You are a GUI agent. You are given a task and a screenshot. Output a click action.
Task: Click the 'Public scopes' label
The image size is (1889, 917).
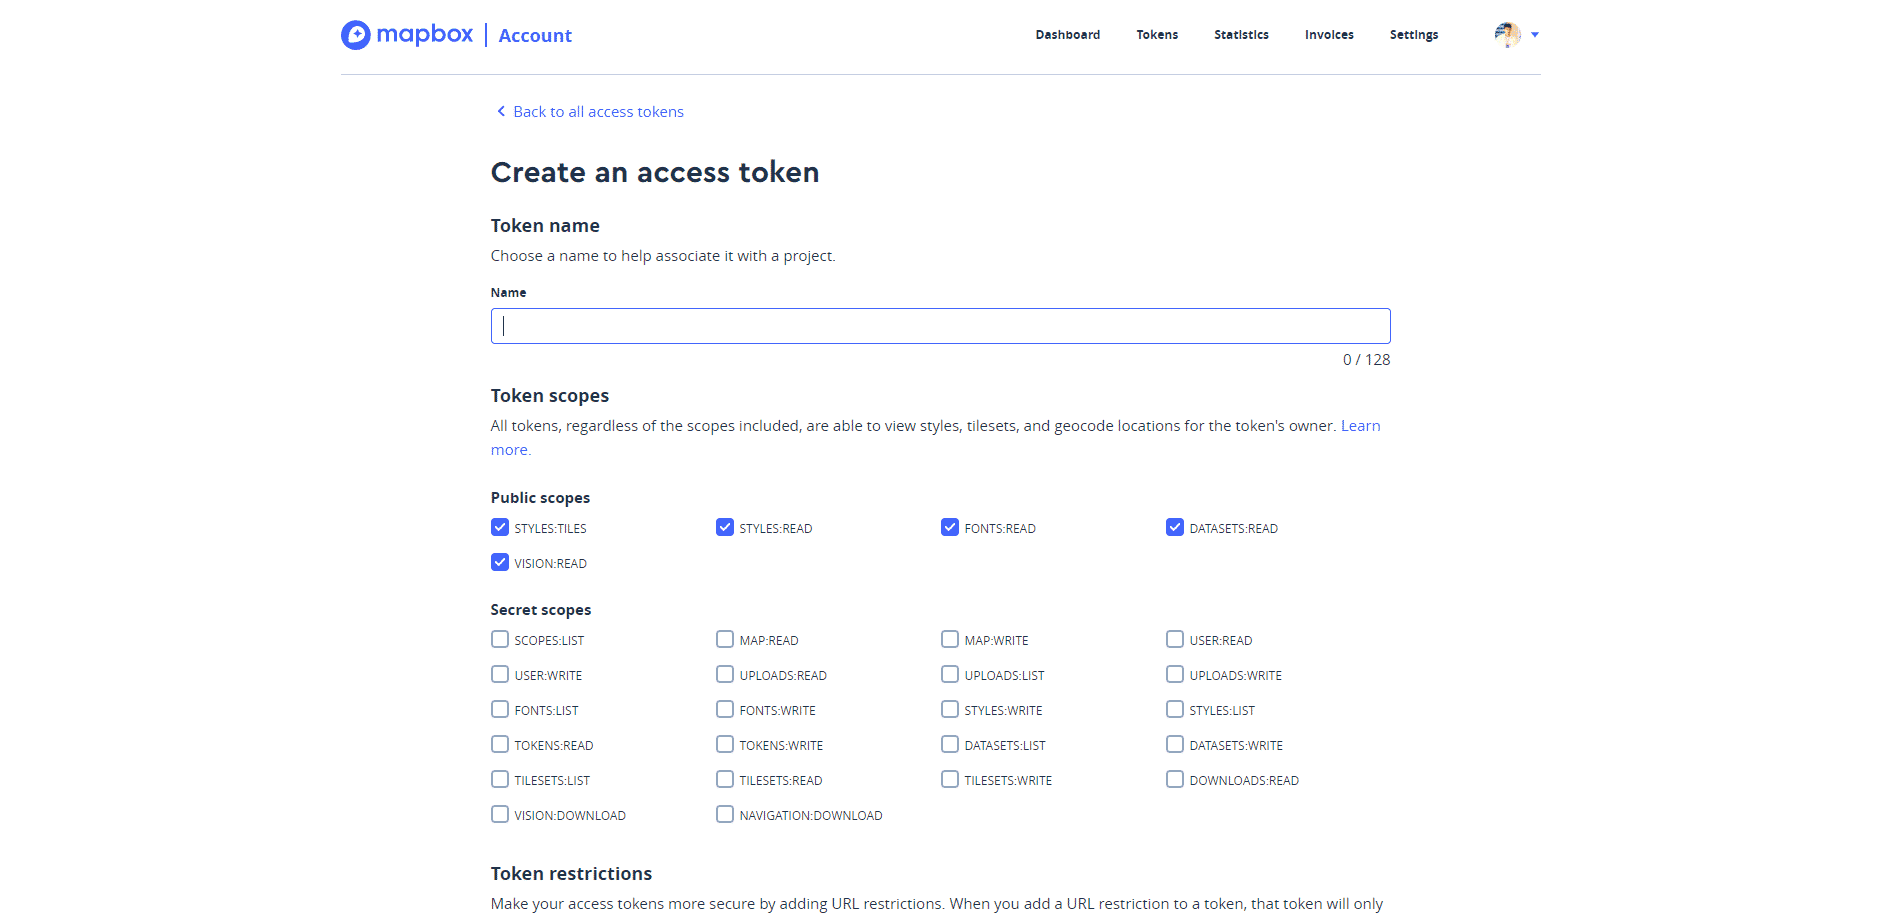(x=540, y=498)
